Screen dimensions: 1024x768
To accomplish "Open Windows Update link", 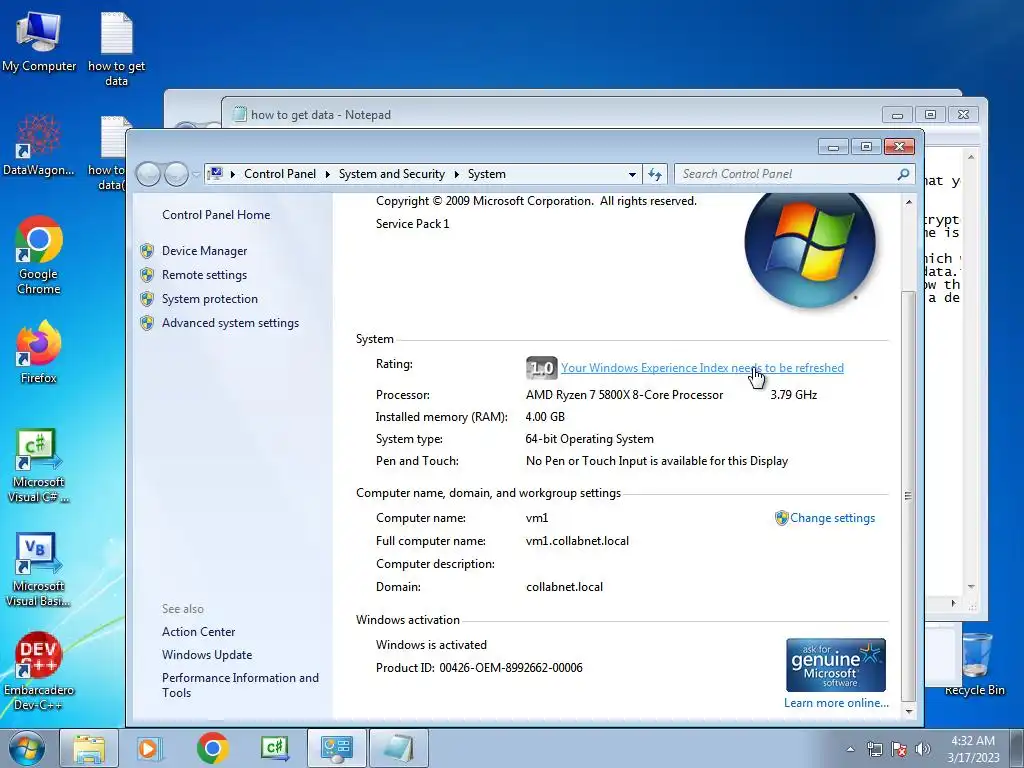I will (206, 654).
